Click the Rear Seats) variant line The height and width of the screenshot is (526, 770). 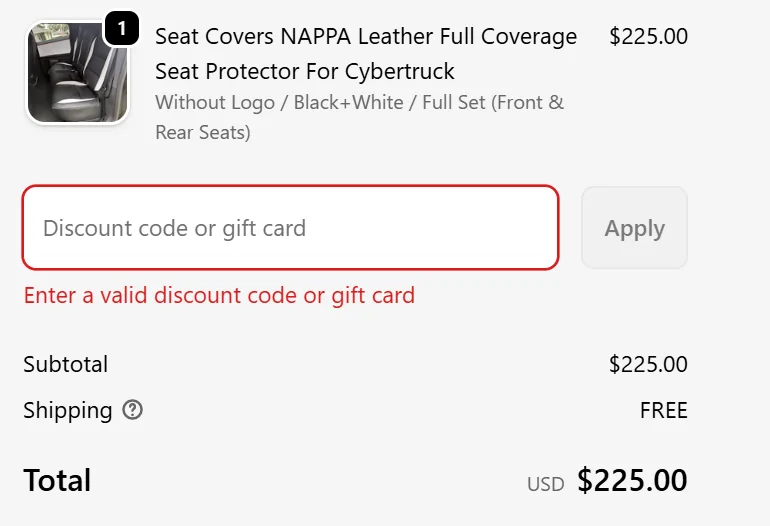(203, 132)
